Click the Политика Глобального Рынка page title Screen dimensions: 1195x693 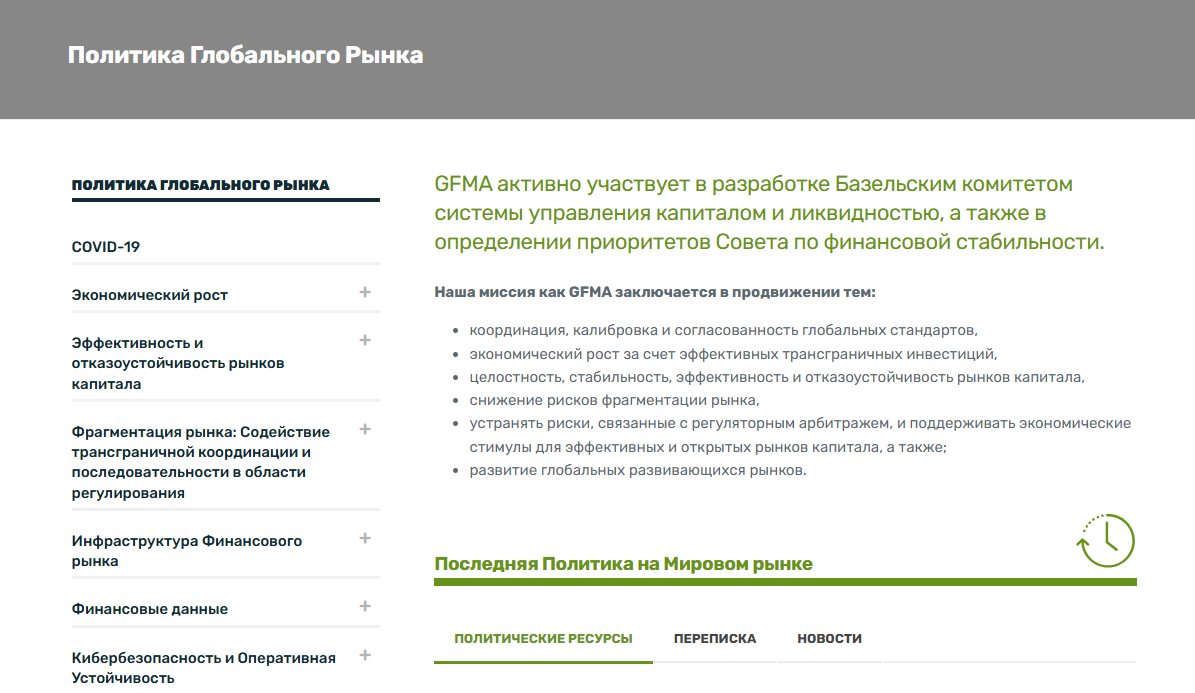pyautogui.click(x=245, y=55)
